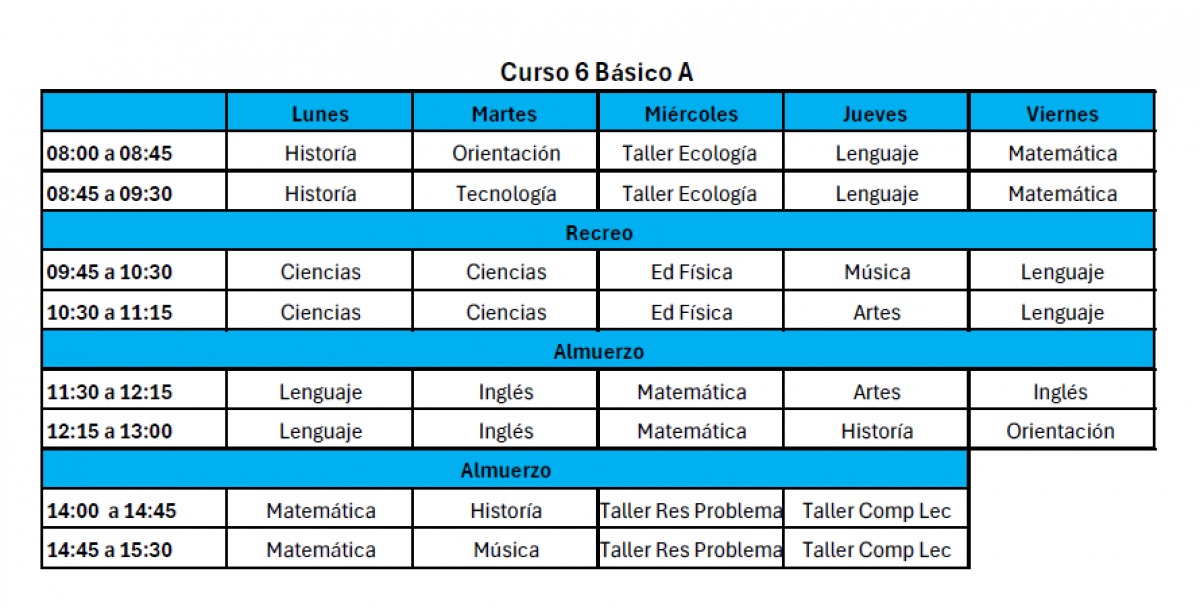The width and height of the screenshot is (1200, 607).
Task: Click the Miércoles header cell
Action: point(691,113)
